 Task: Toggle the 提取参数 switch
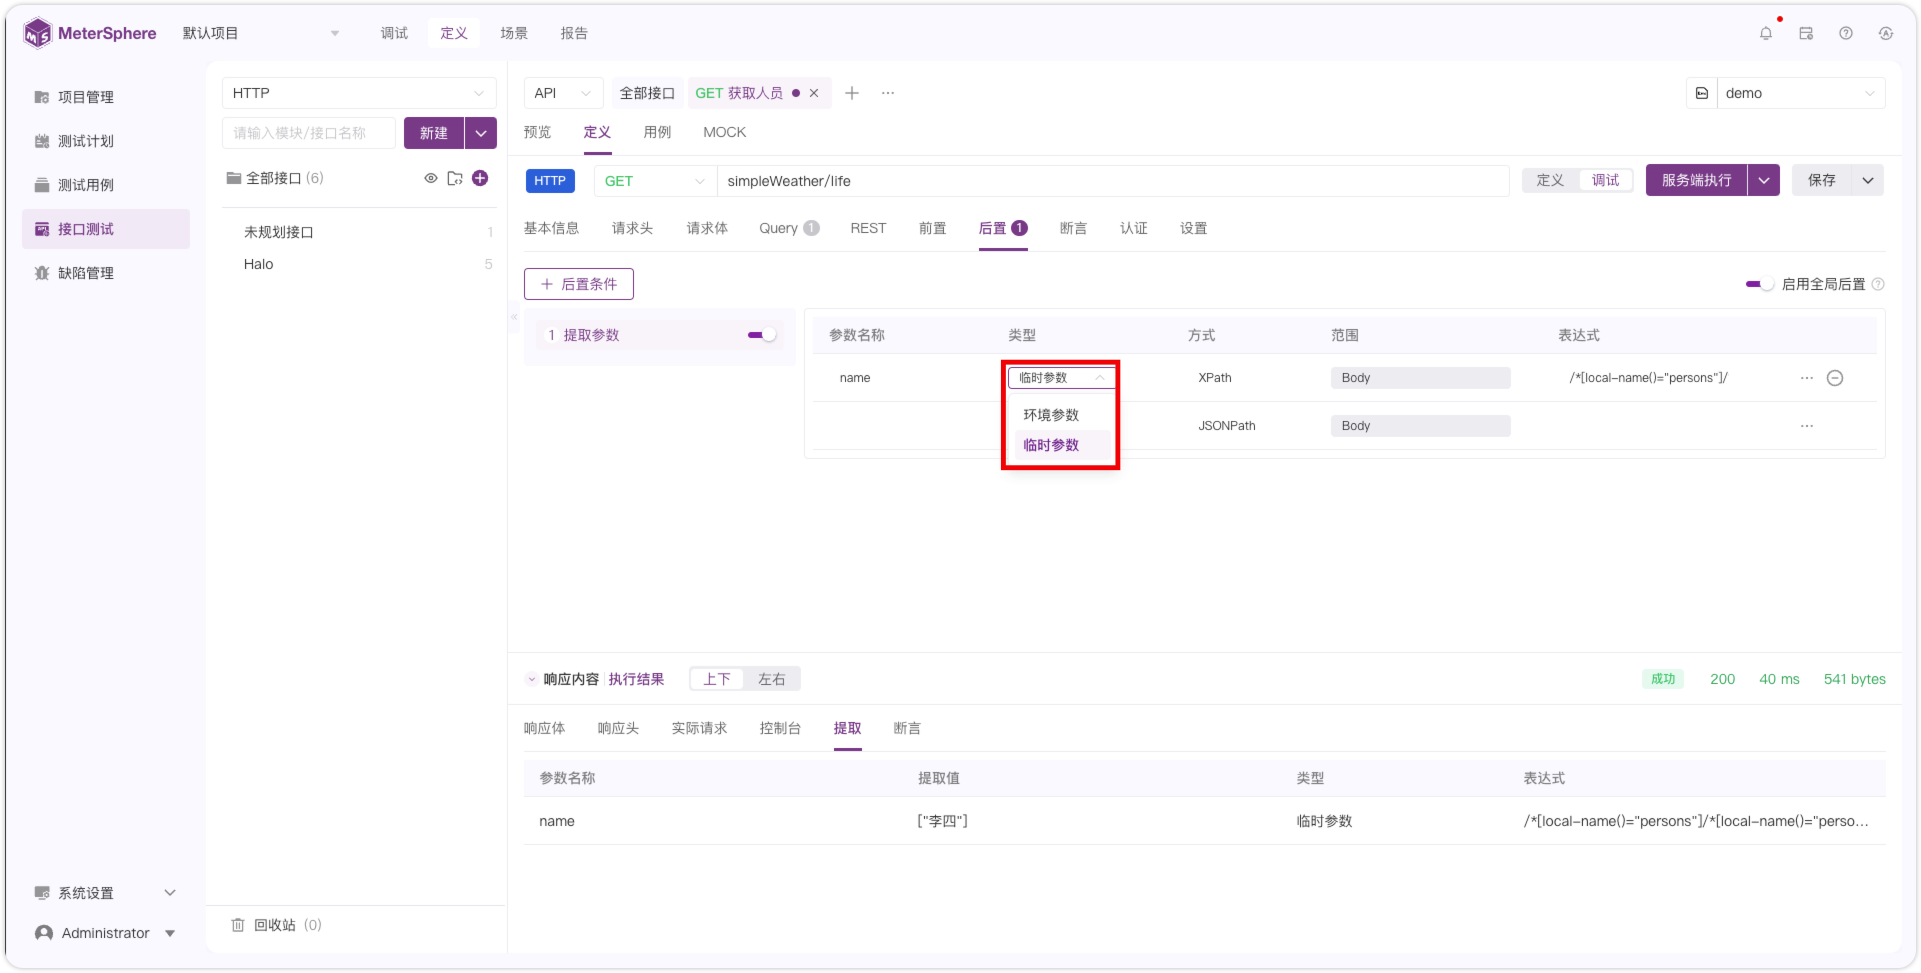tap(761, 335)
